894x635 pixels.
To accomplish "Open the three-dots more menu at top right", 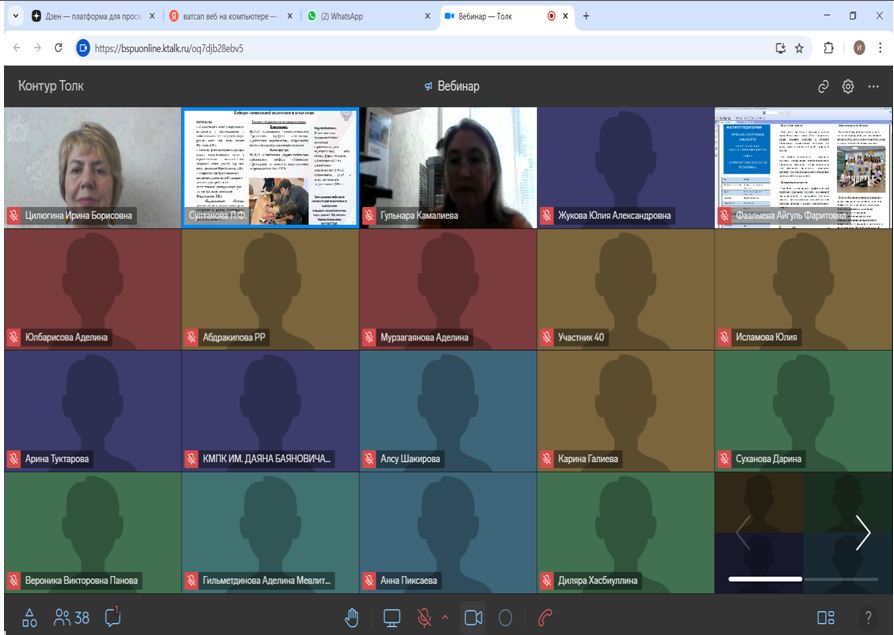I will coord(873,87).
